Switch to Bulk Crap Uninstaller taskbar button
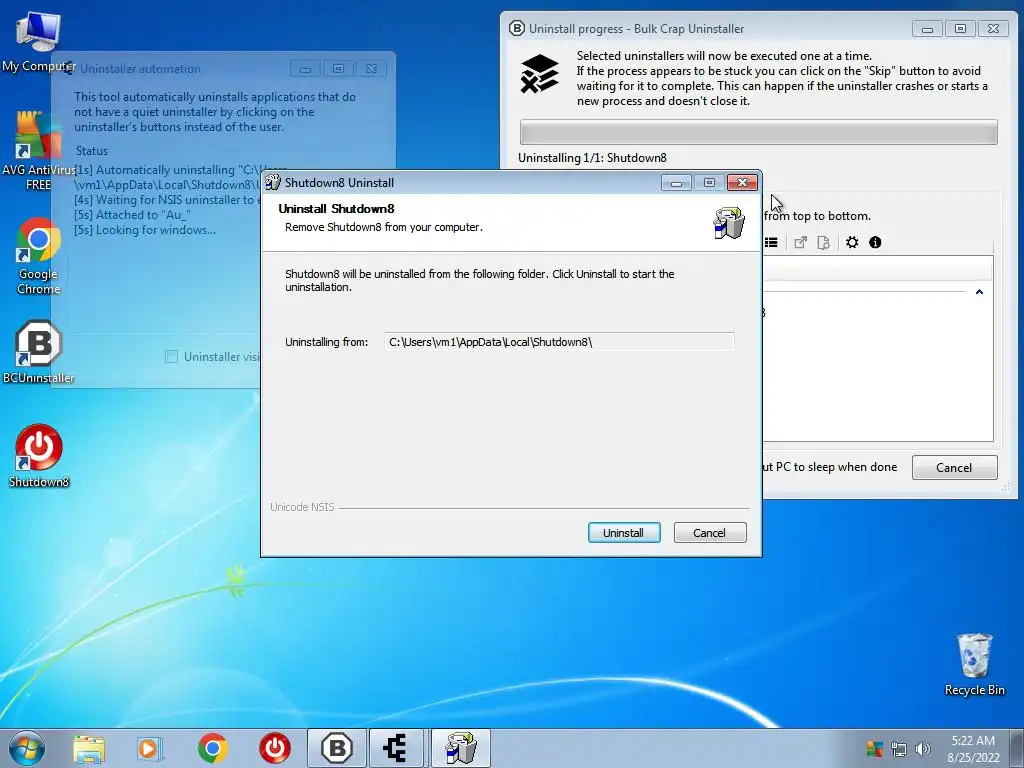This screenshot has height=768, width=1024. click(x=336, y=748)
